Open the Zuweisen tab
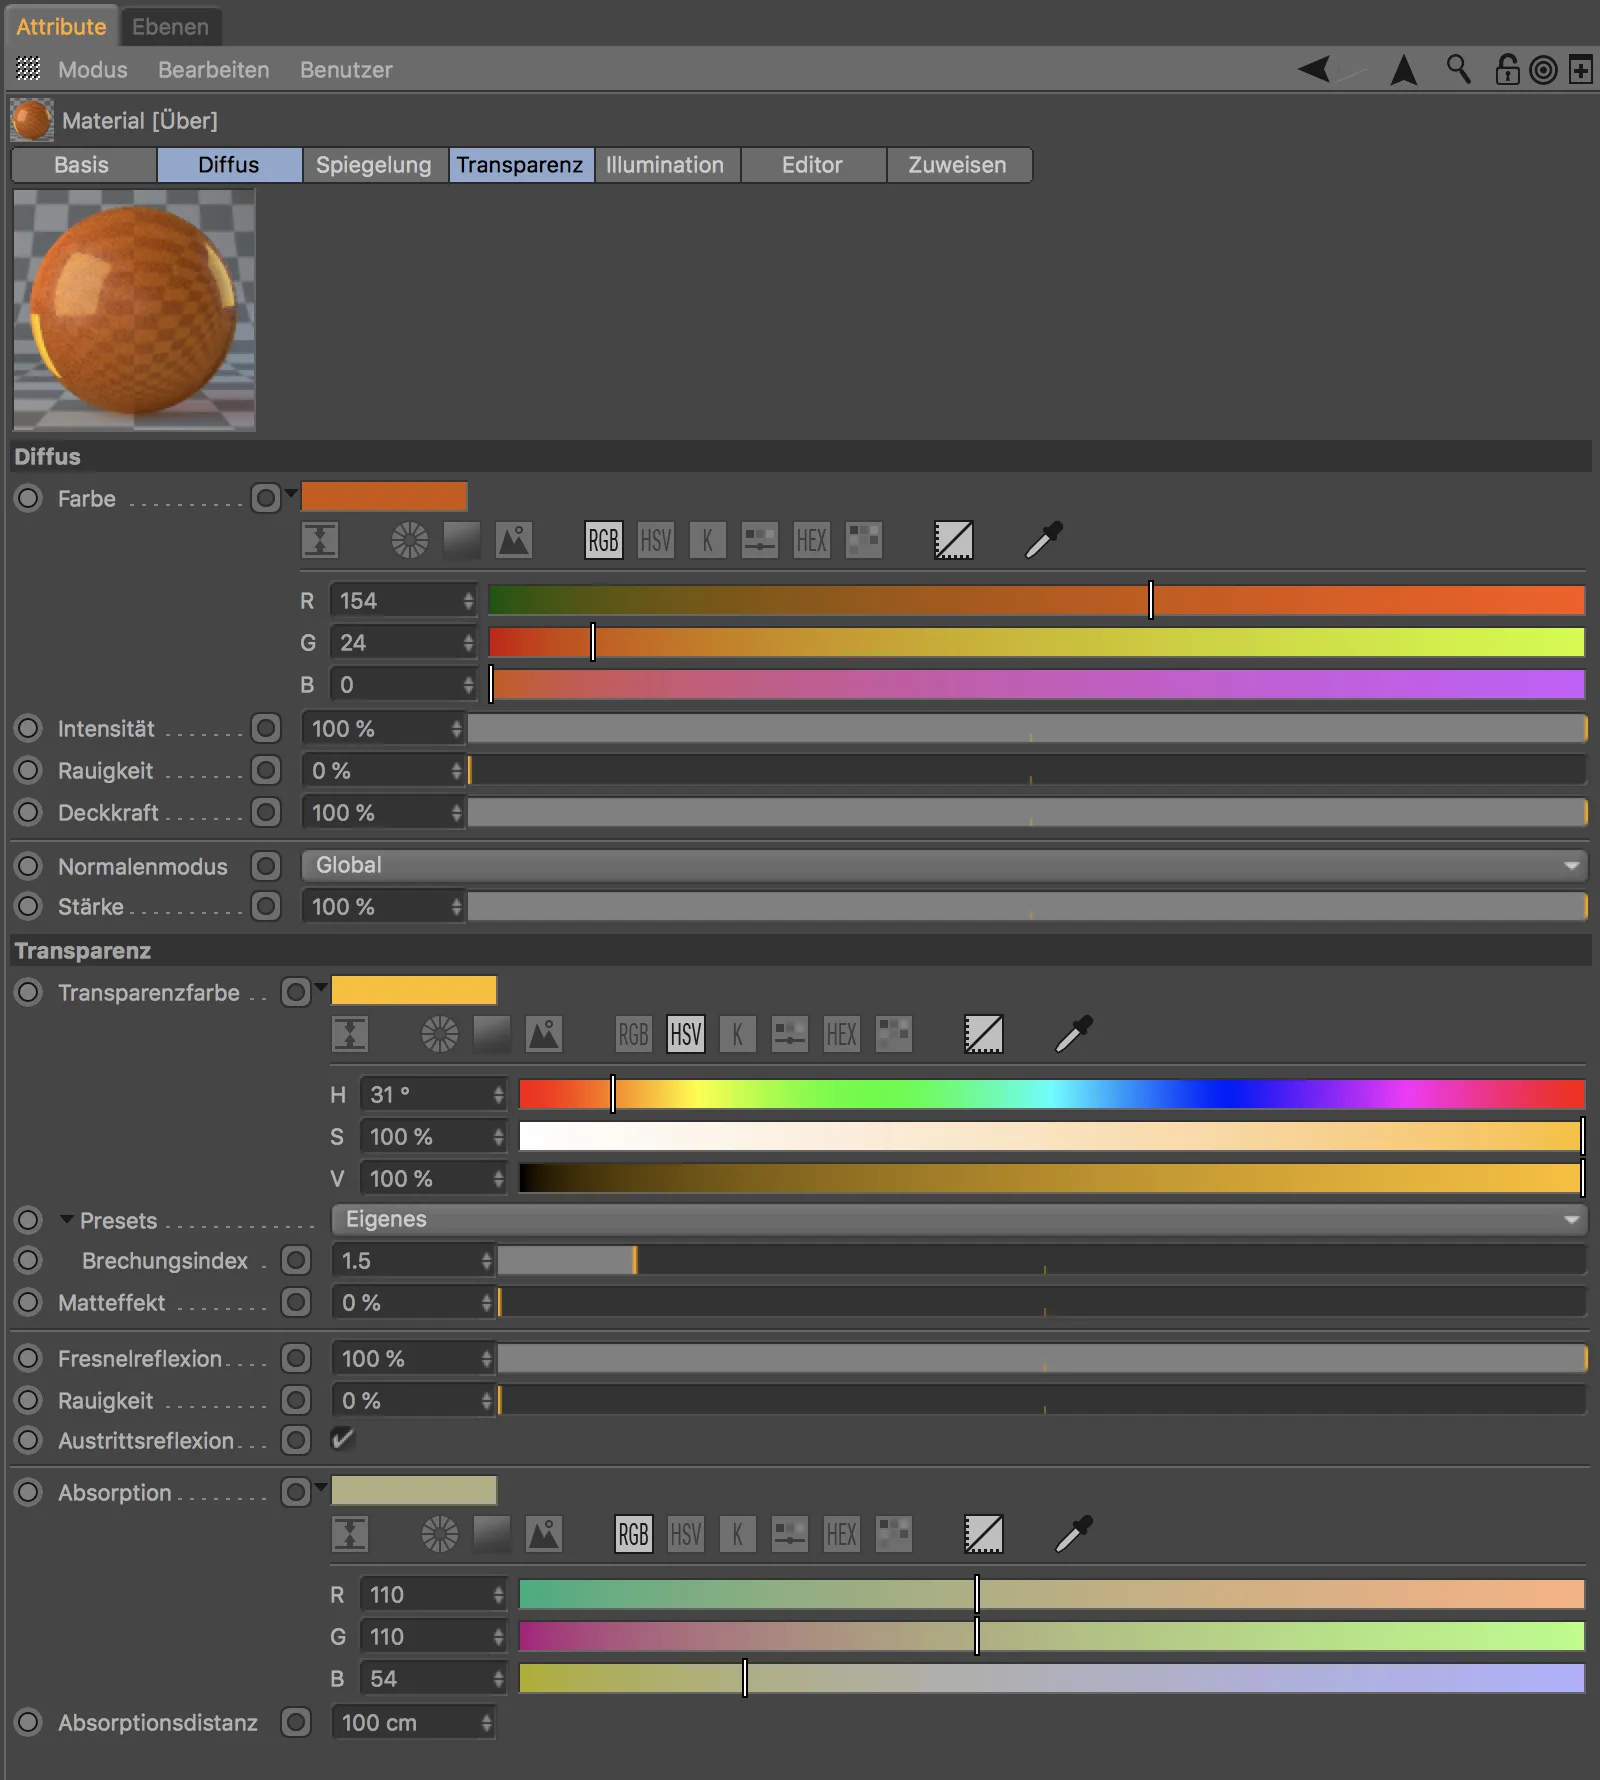The height and width of the screenshot is (1780, 1600). tap(958, 165)
